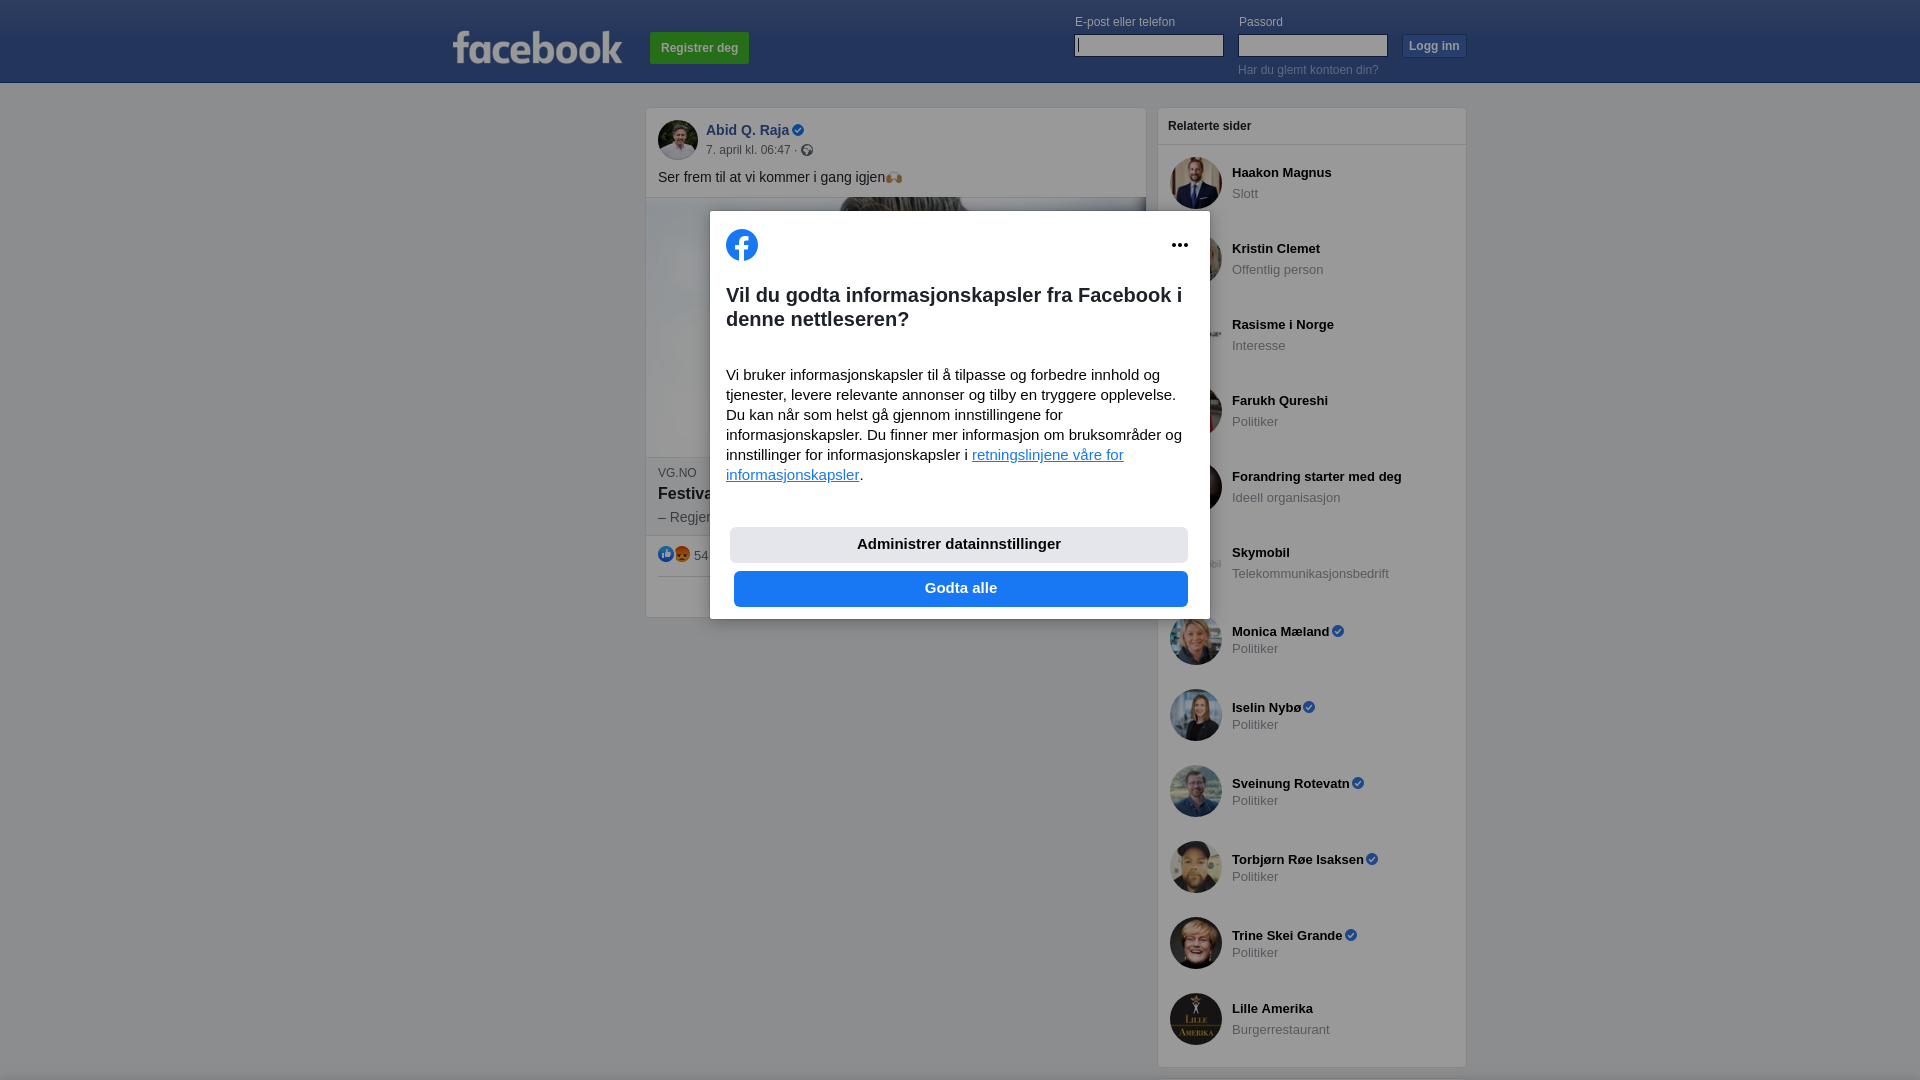This screenshot has height=1080, width=1920.
Task: Click Logg inn button
Action: click(1434, 46)
